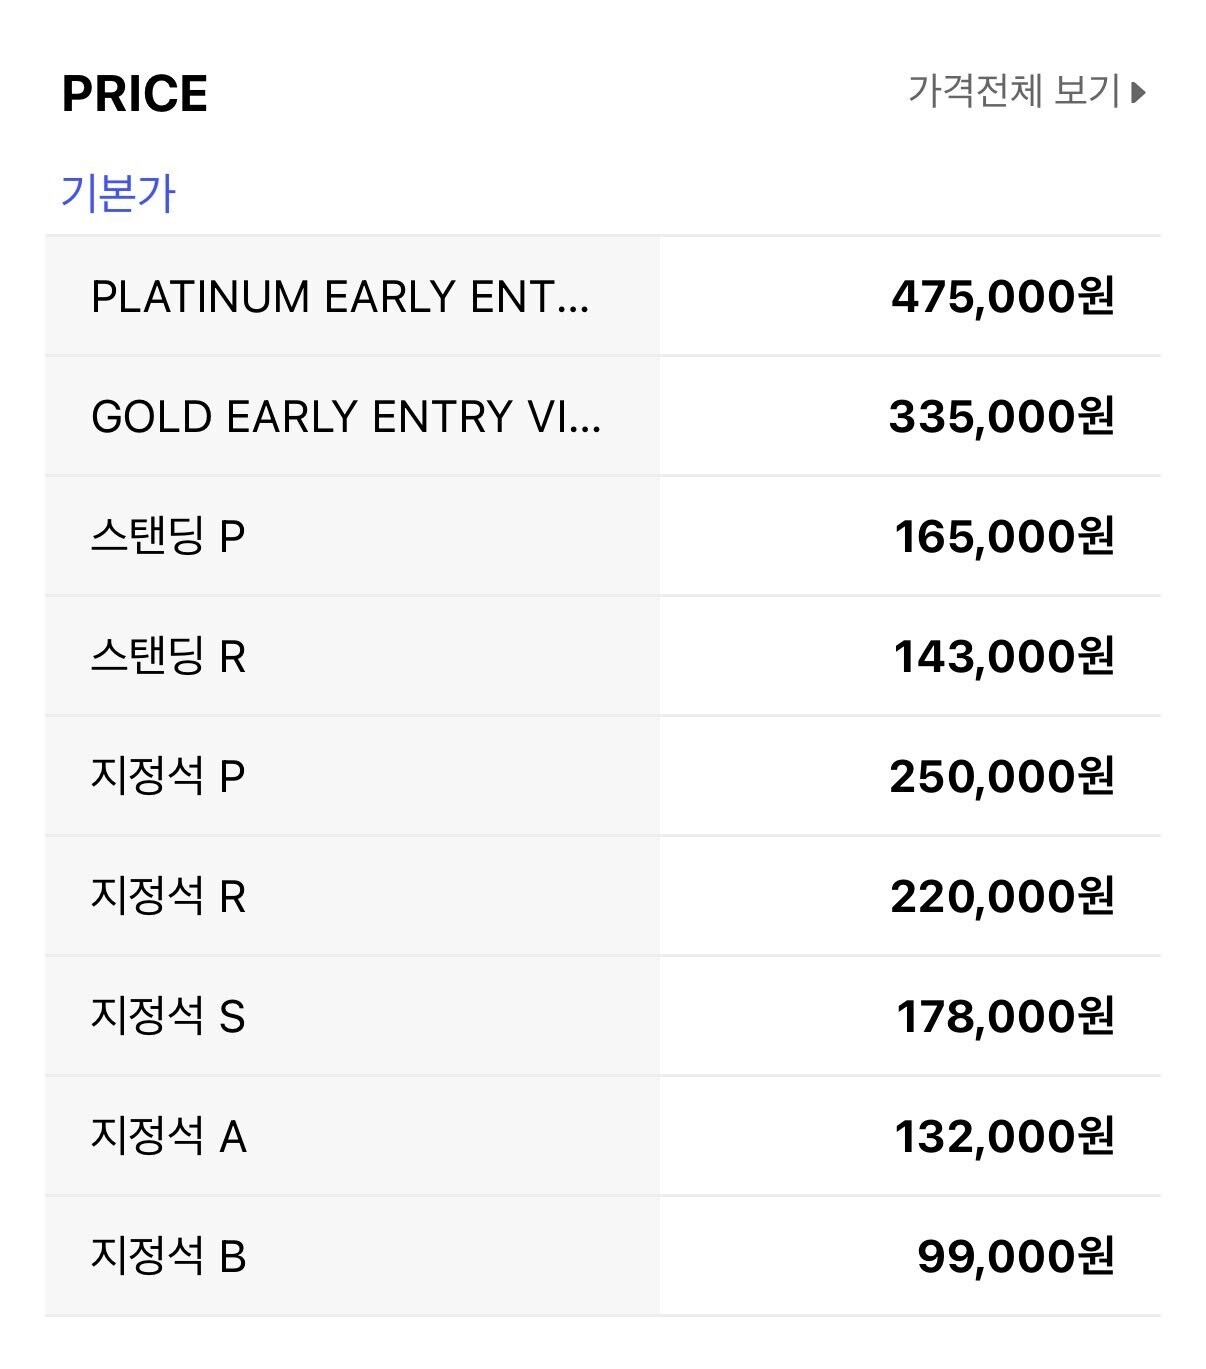Tap the 지정석 A seat label
This screenshot has width=1206, height=1369.
[168, 1137]
